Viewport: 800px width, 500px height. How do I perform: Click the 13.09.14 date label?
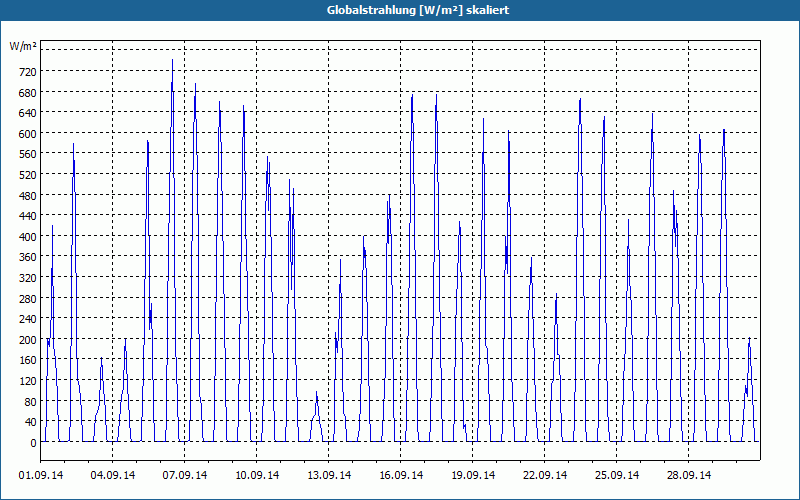click(329, 475)
